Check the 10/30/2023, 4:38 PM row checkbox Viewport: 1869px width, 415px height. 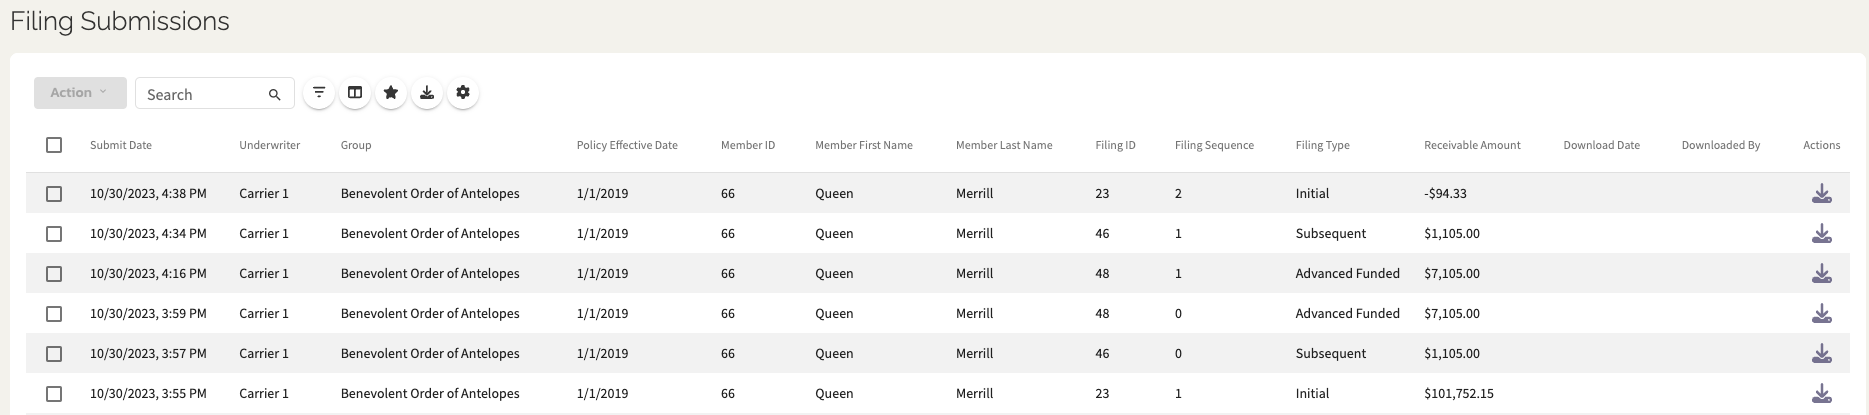click(x=54, y=194)
